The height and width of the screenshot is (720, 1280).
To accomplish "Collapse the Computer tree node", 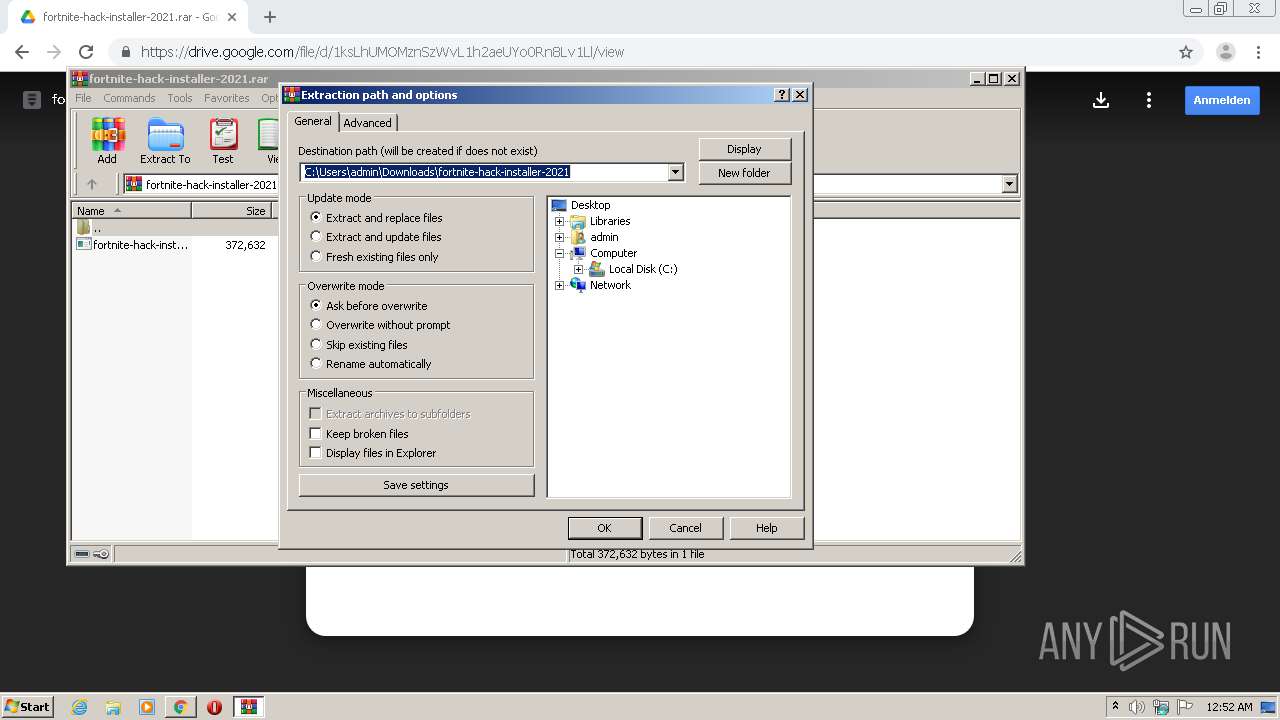I will (560, 253).
